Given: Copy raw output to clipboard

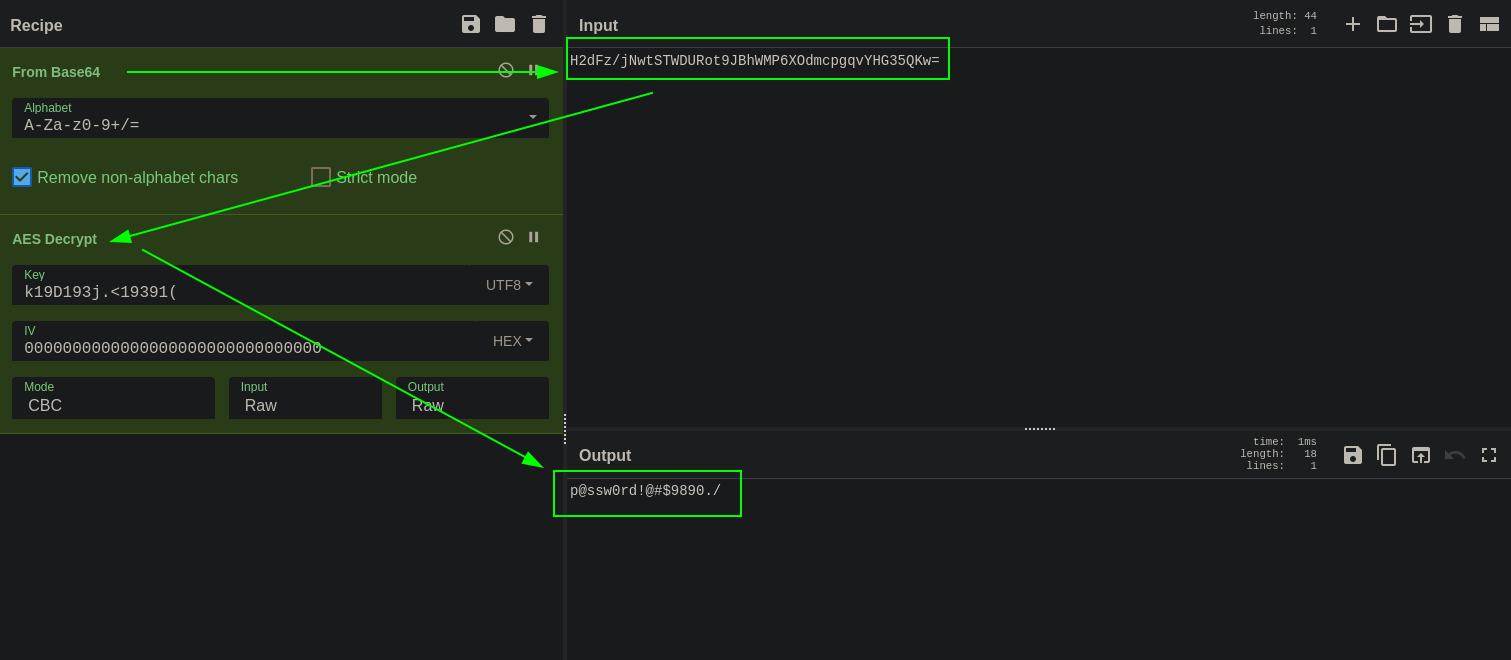Looking at the screenshot, I should 1387,455.
